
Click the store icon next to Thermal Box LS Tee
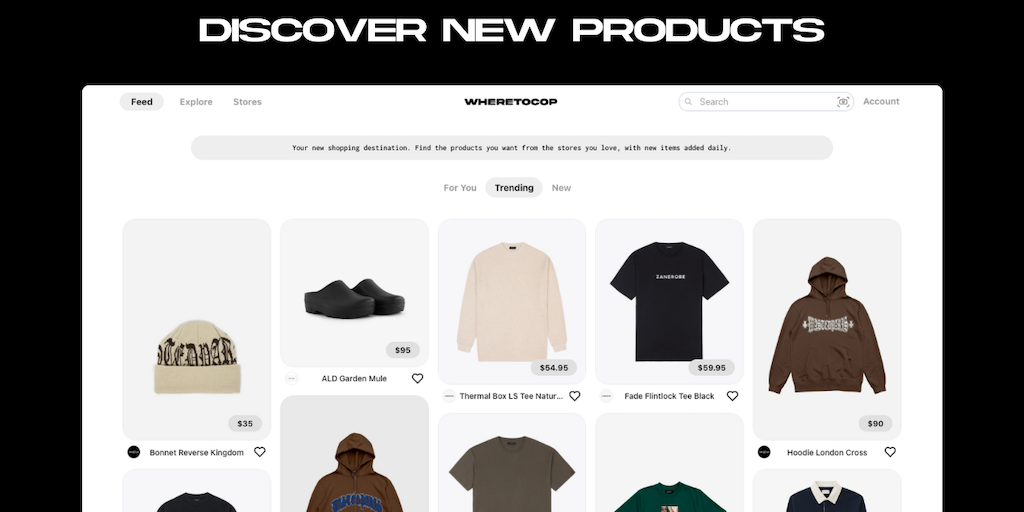pos(449,396)
